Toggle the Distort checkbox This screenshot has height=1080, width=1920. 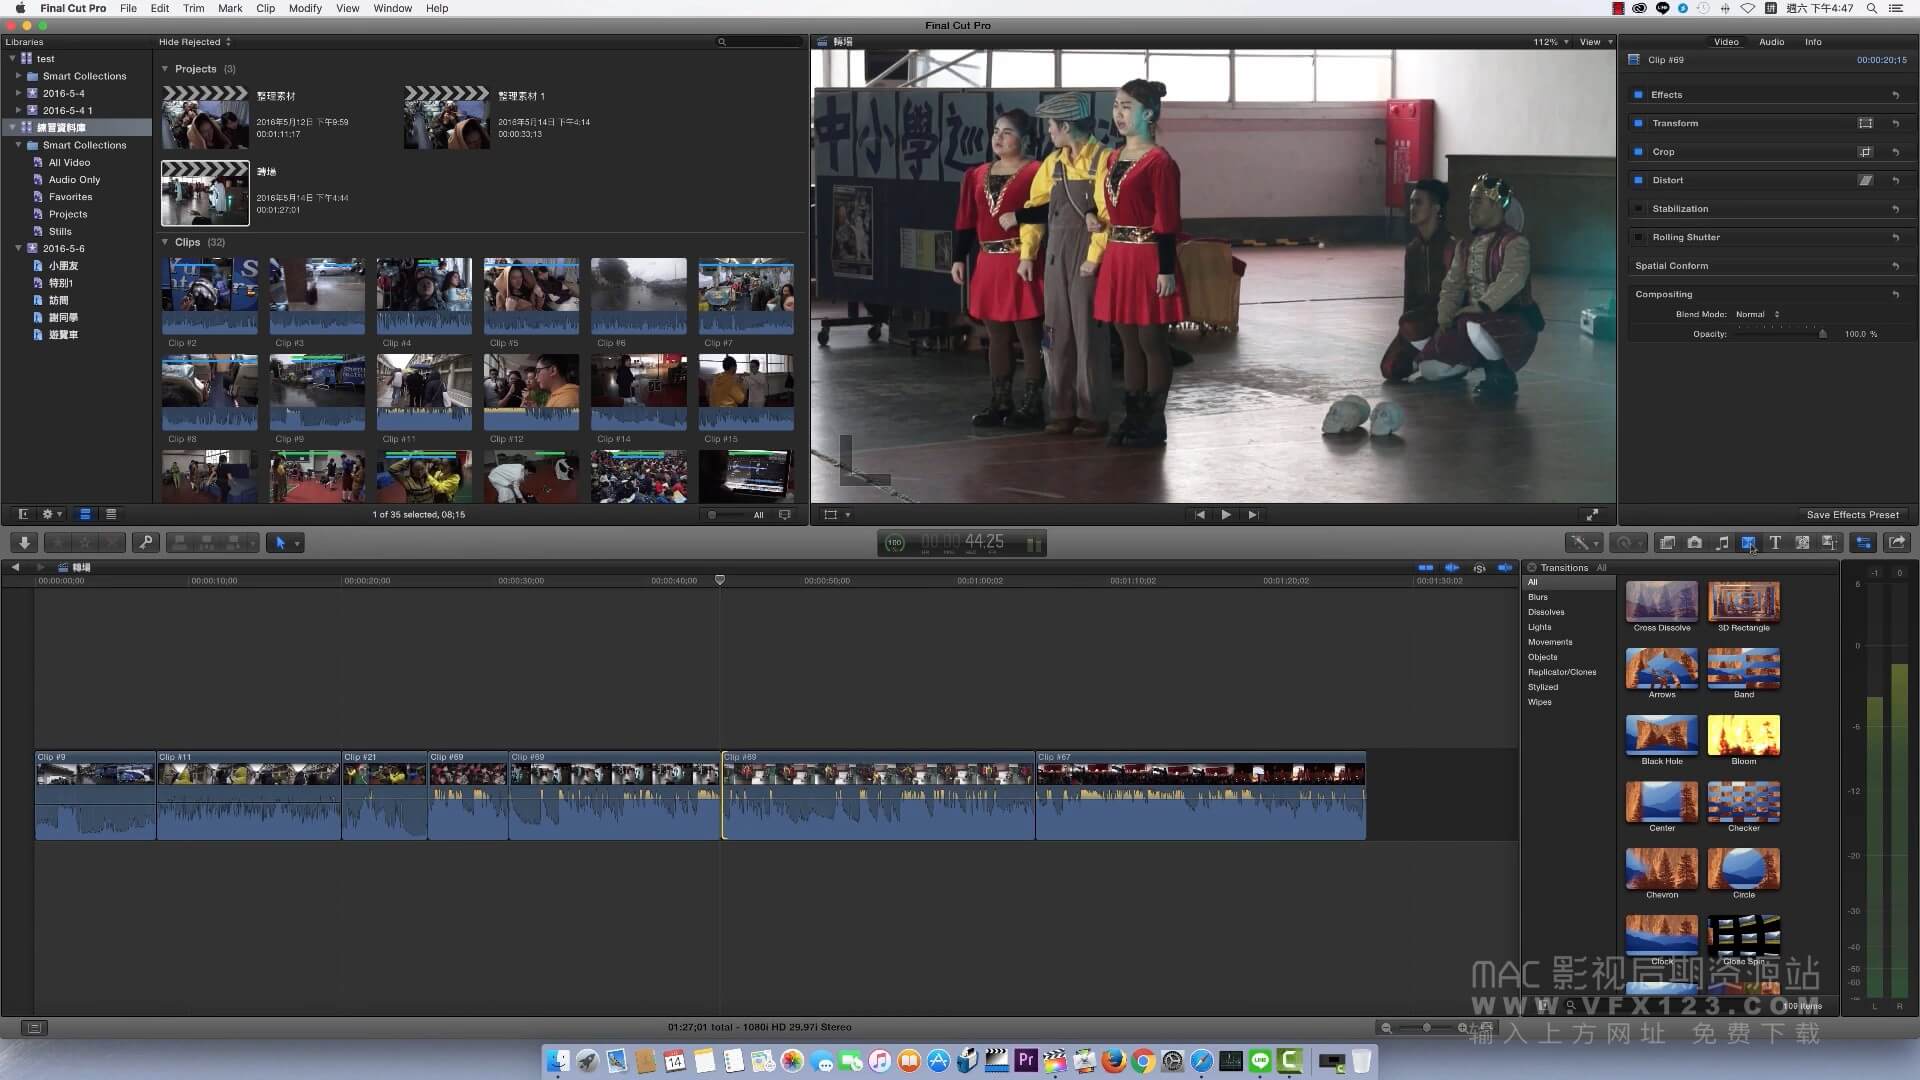(x=1638, y=180)
